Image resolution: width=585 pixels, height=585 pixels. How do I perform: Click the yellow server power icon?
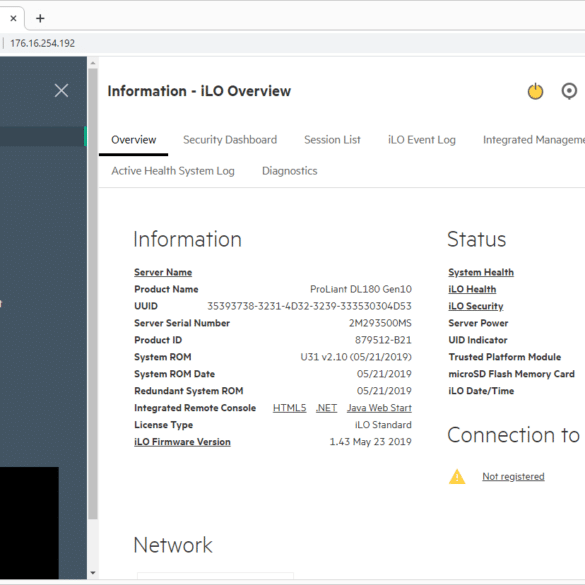pos(535,91)
